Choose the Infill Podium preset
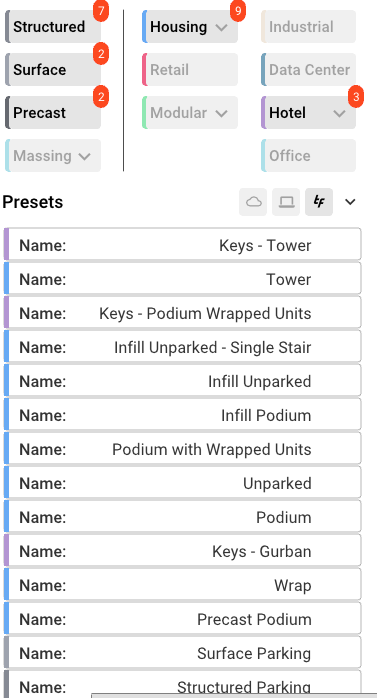 tap(182, 414)
